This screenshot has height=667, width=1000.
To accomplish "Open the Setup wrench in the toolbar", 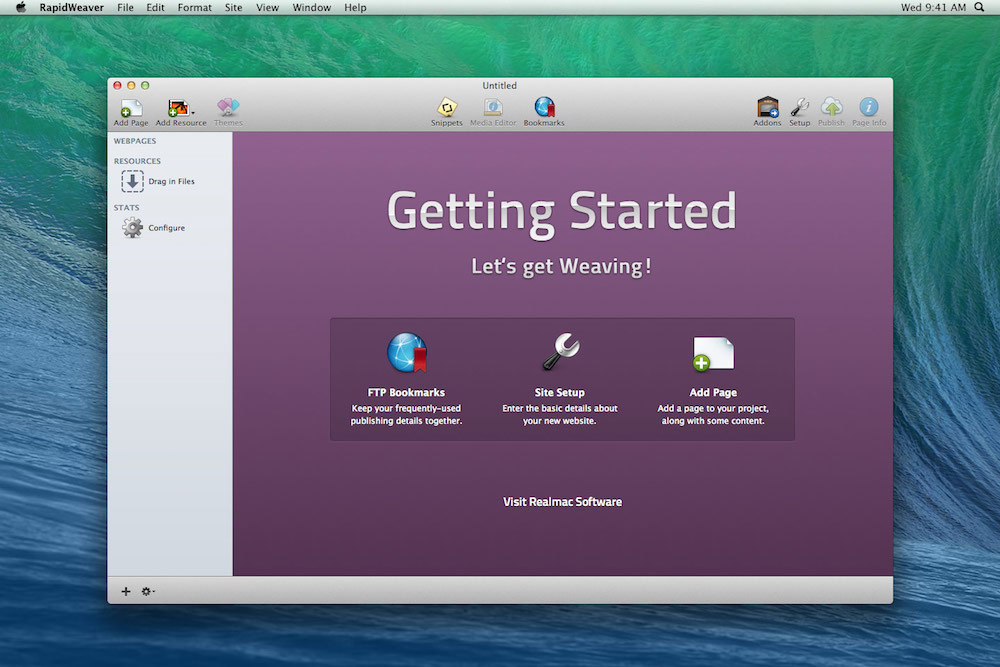I will [799, 107].
